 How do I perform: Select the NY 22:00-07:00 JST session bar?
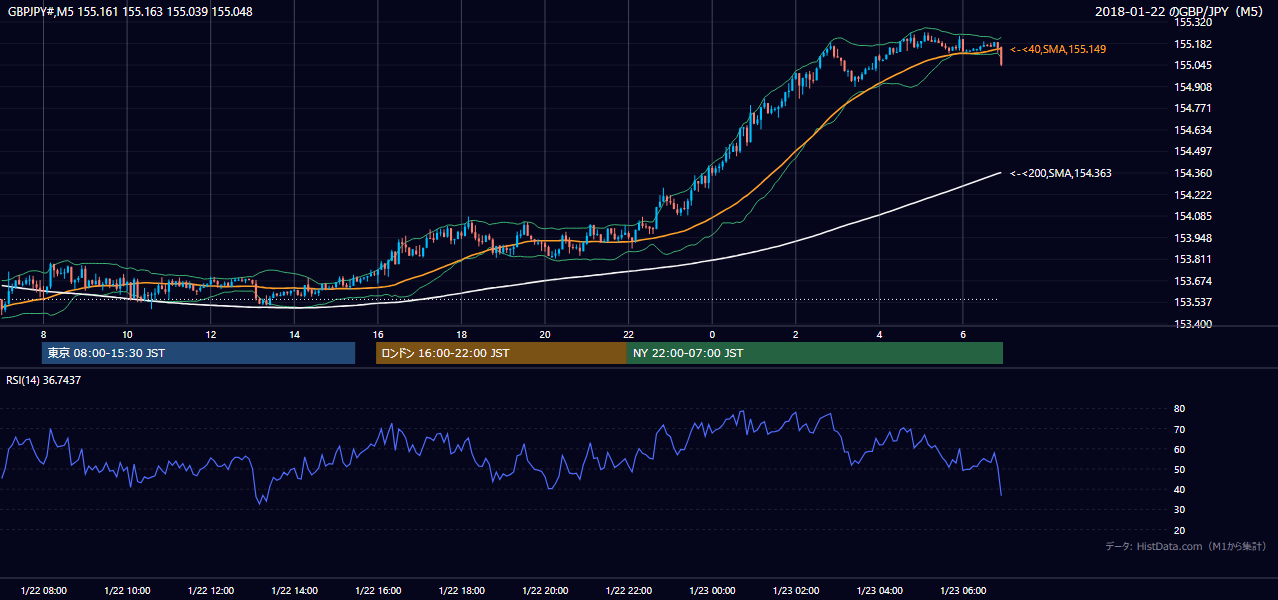(815, 353)
